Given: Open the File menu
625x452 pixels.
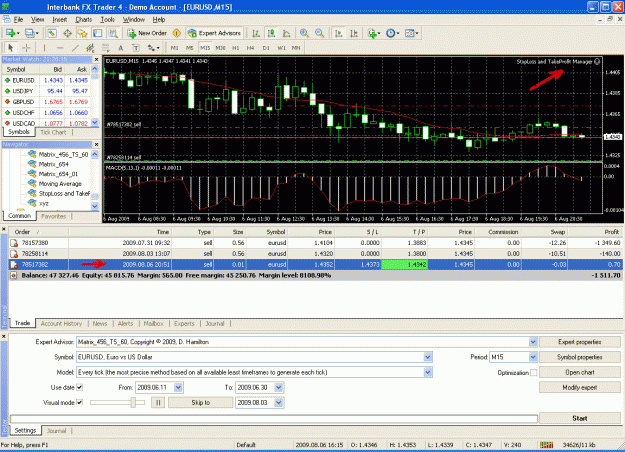Looking at the screenshot, I should (x=18, y=20).
